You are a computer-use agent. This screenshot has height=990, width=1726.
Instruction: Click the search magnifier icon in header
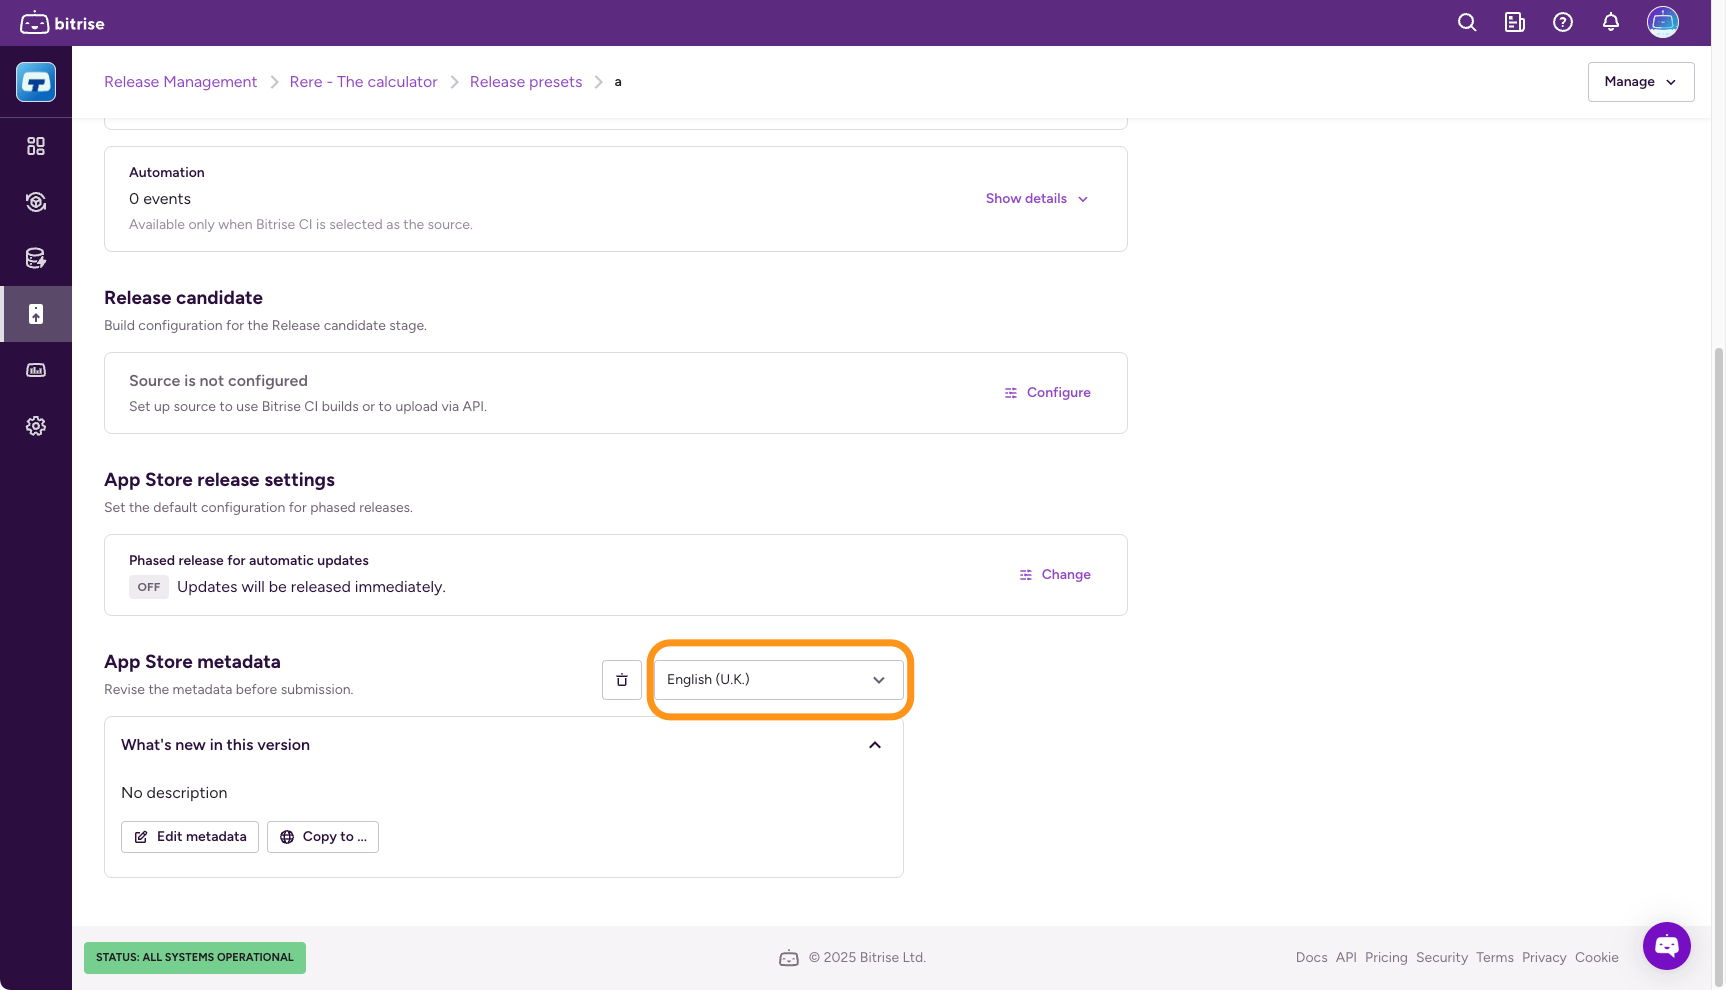click(1467, 23)
